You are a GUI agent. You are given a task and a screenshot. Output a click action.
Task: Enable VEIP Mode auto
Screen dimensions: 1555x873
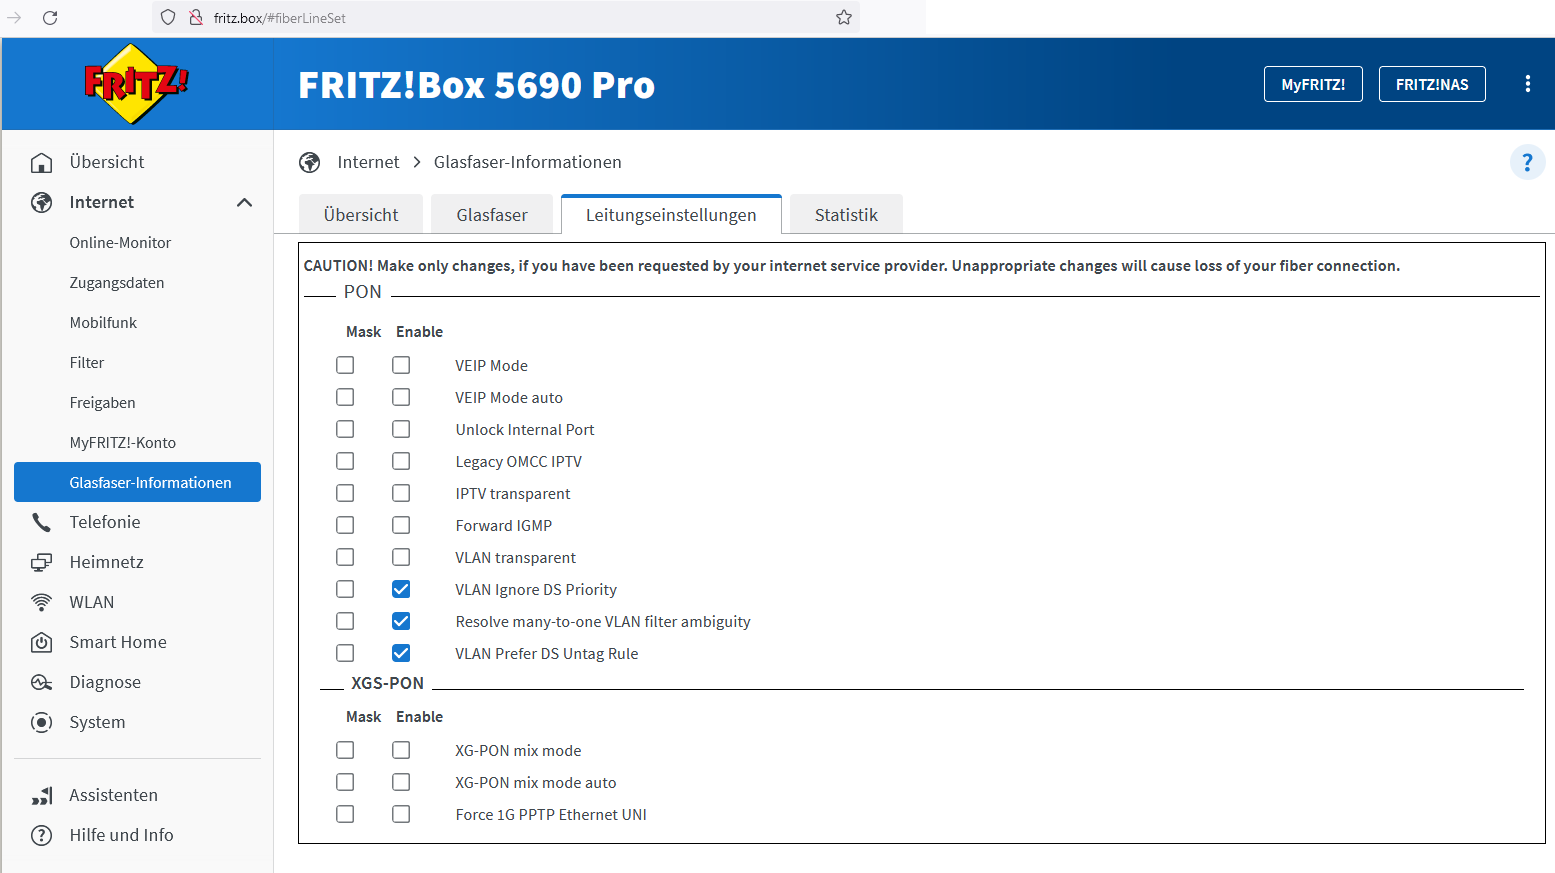tap(401, 397)
